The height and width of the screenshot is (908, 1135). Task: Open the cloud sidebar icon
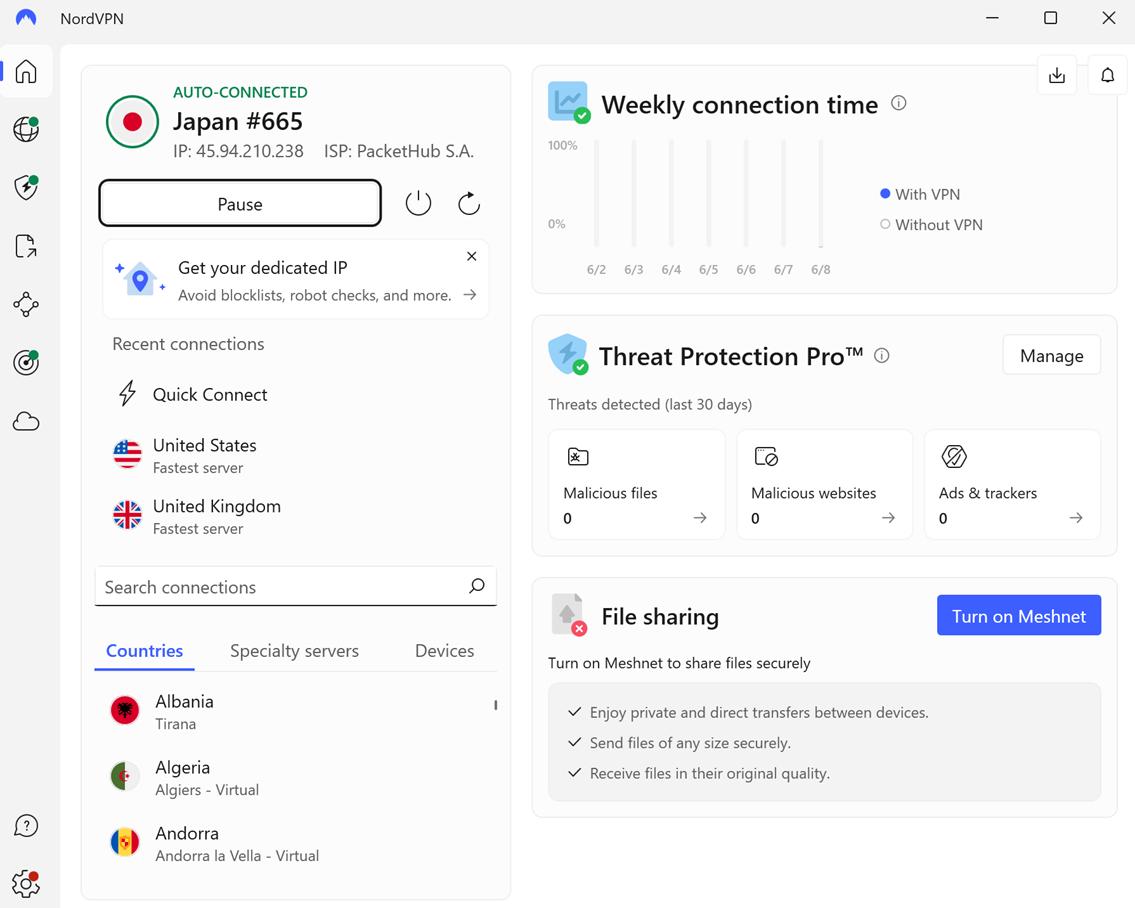[x=26, y=421]
